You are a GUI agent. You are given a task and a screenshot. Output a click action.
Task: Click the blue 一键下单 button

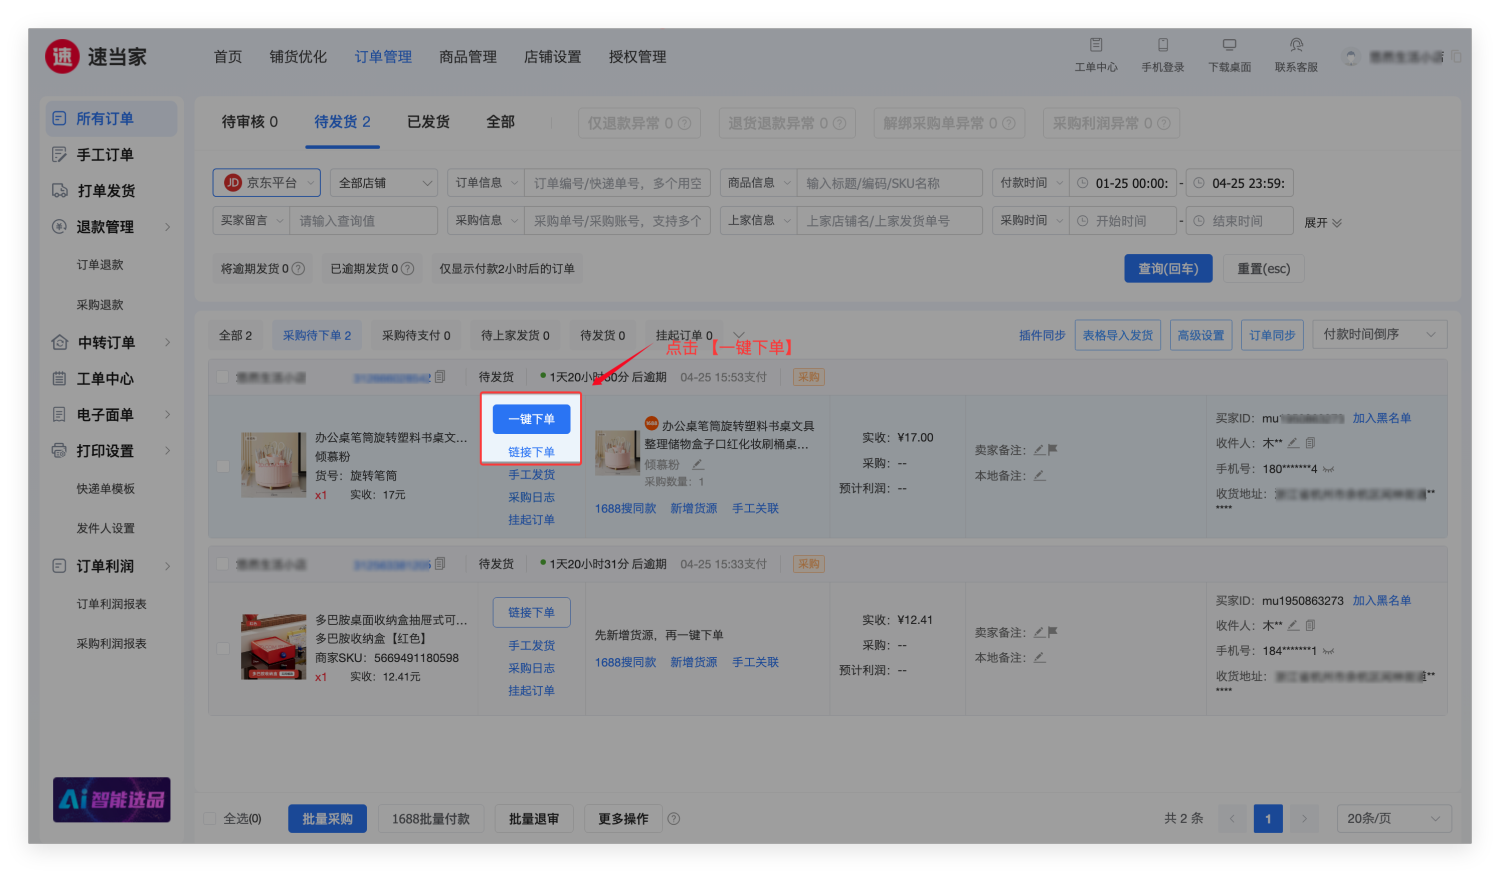point(531,419)
